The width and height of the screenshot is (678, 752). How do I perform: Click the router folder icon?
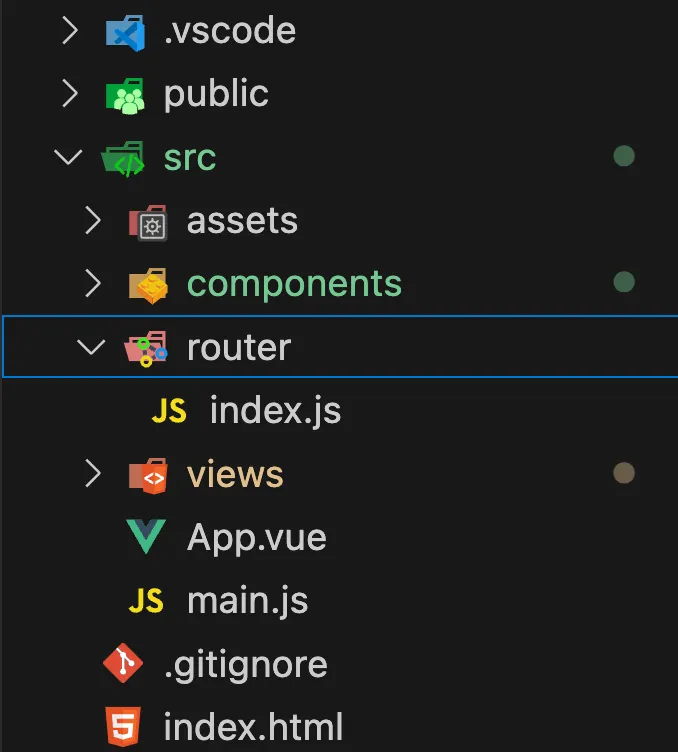click(x=146, y=349)
